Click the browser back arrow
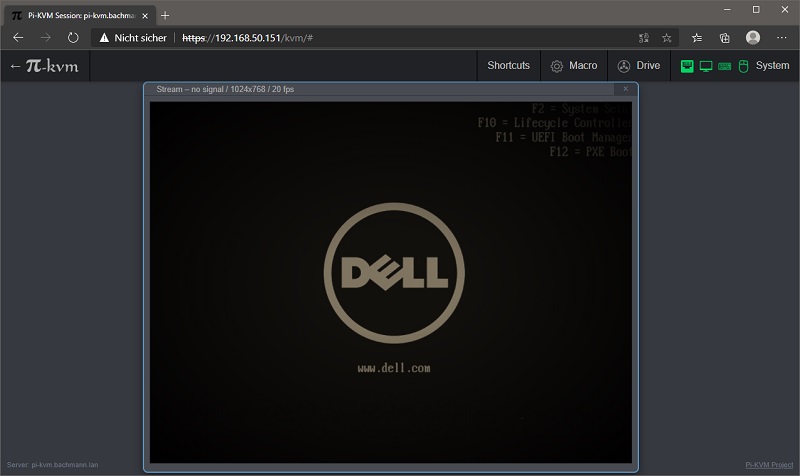Screen dimensions: 800x476 tap(18, 38)
